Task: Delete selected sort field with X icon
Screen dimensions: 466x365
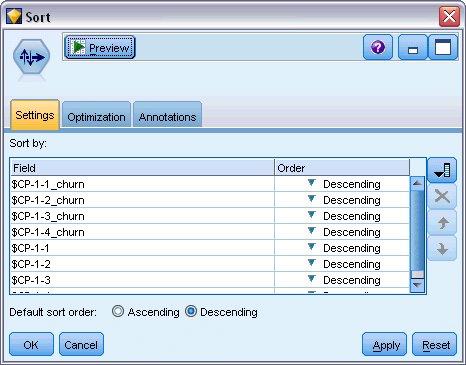Action: point(442,196)
